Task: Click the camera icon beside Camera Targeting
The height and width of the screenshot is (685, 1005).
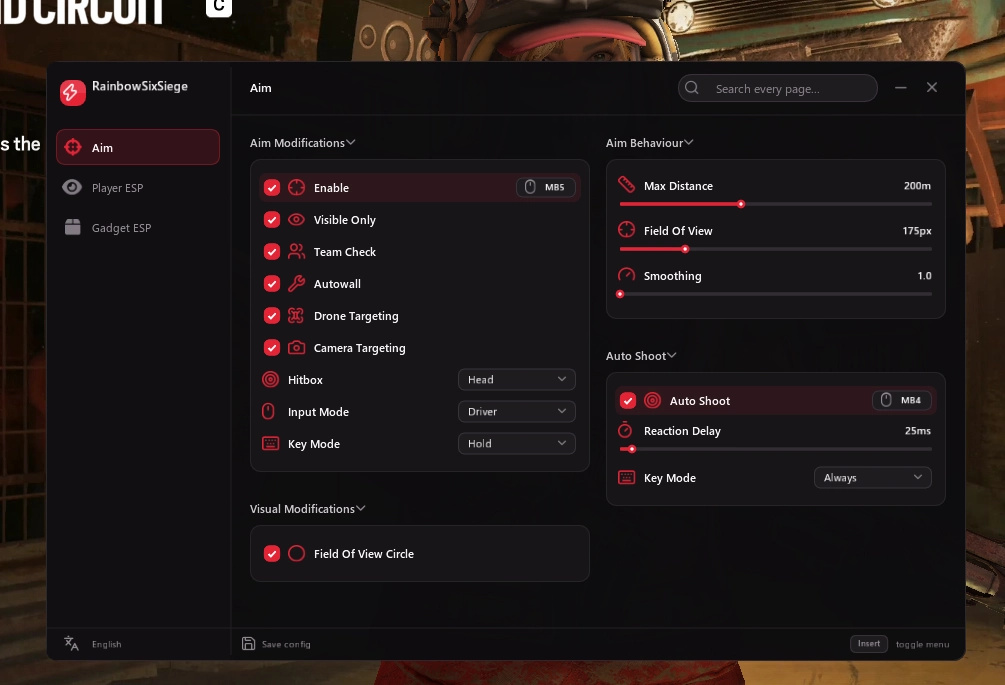Action: click(296, 347)
